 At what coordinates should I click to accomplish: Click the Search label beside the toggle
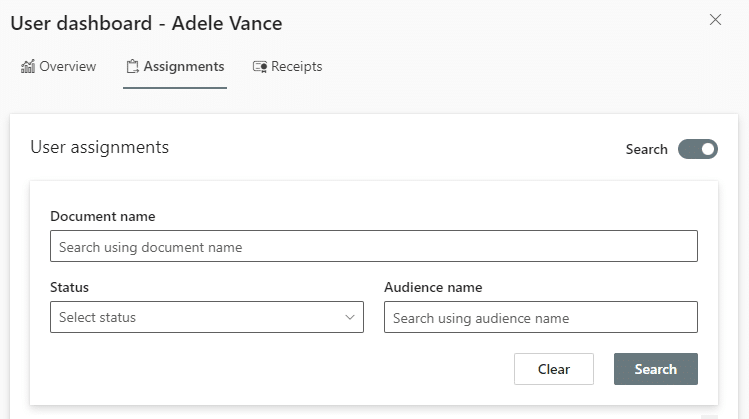[x=646, y=149]
